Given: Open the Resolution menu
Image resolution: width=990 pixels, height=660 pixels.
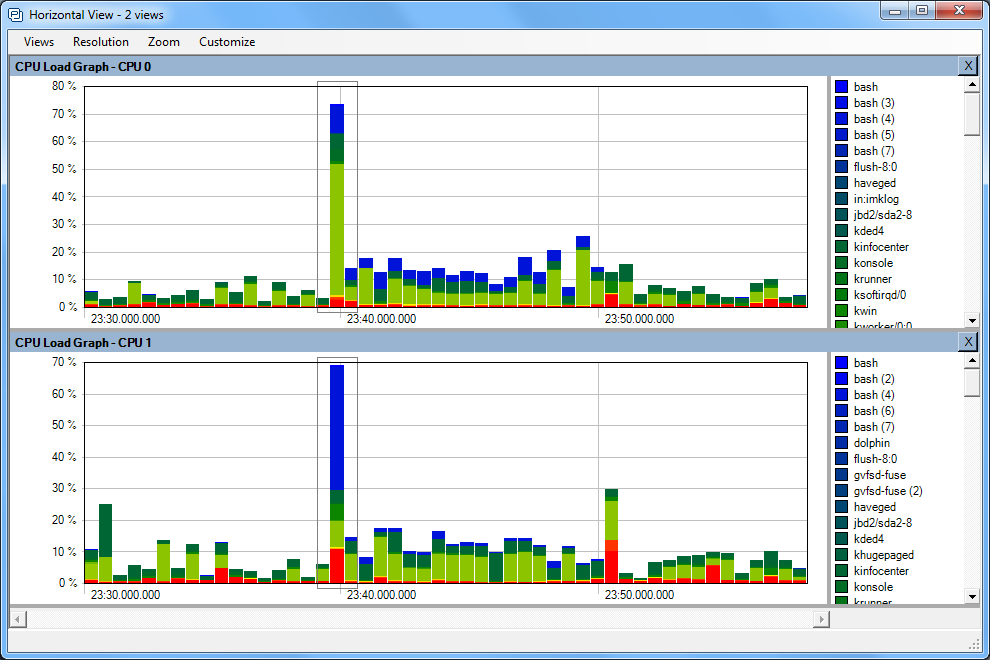Looking at the screenshot, I should tap(100, 42).
